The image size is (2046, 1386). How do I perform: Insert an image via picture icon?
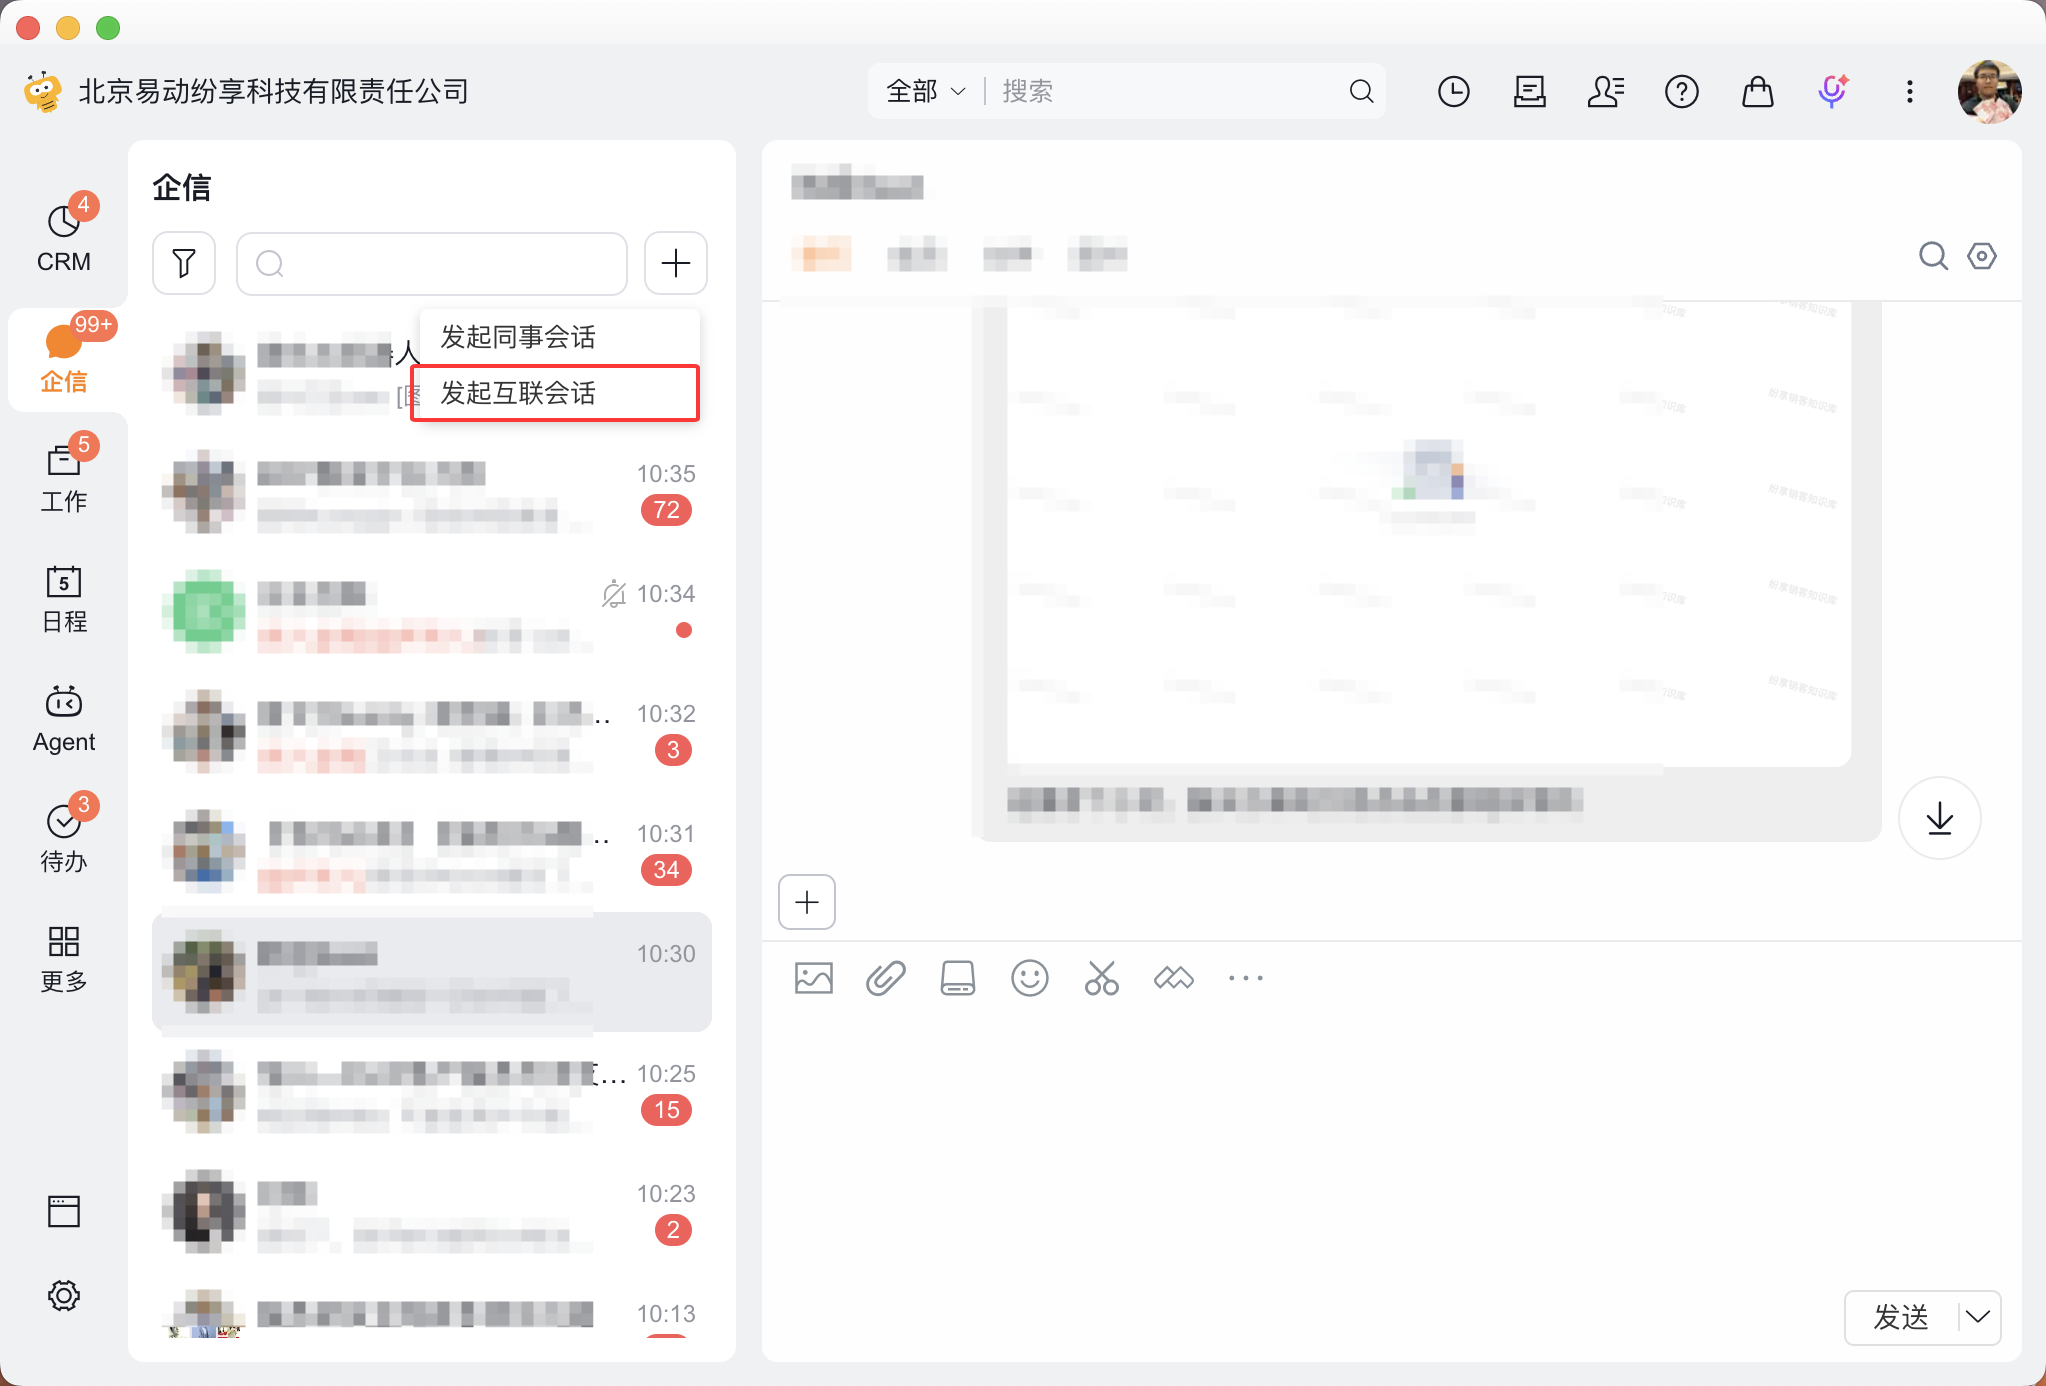tap(813, 978)
